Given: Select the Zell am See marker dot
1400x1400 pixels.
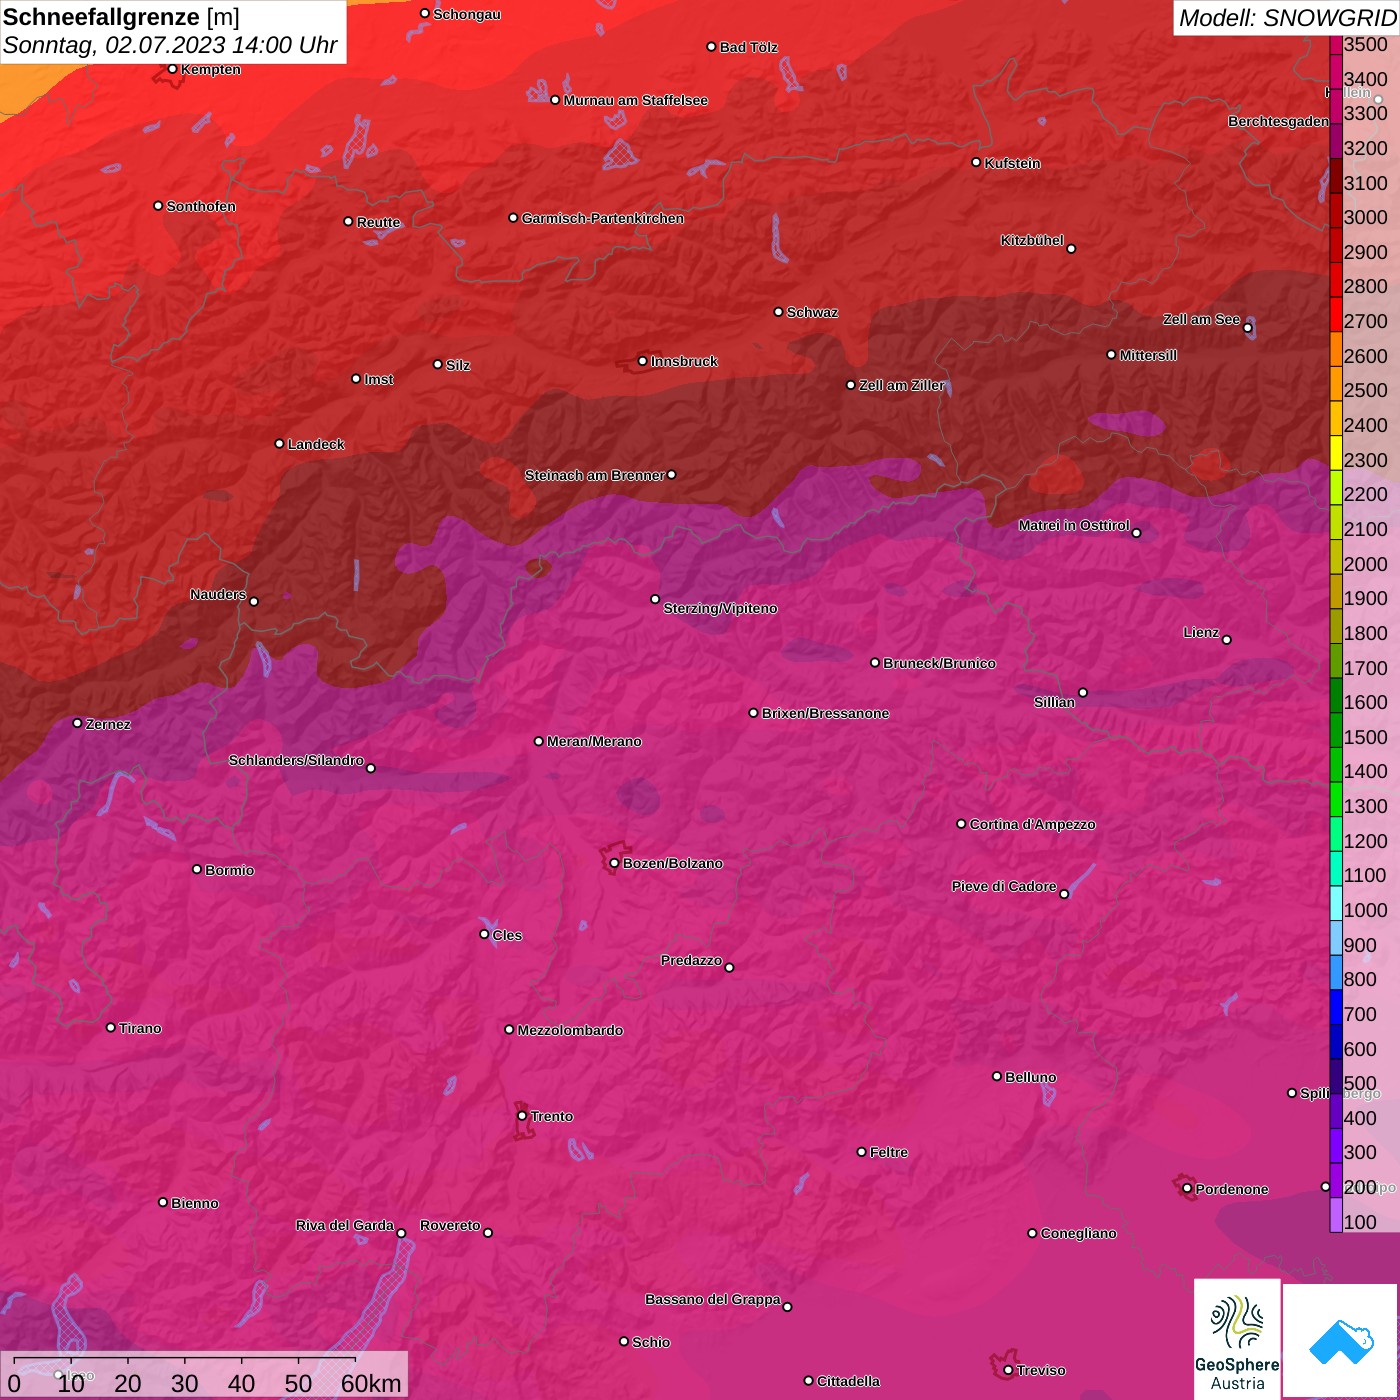Looking at the screenshot, I should point(1248,327).
